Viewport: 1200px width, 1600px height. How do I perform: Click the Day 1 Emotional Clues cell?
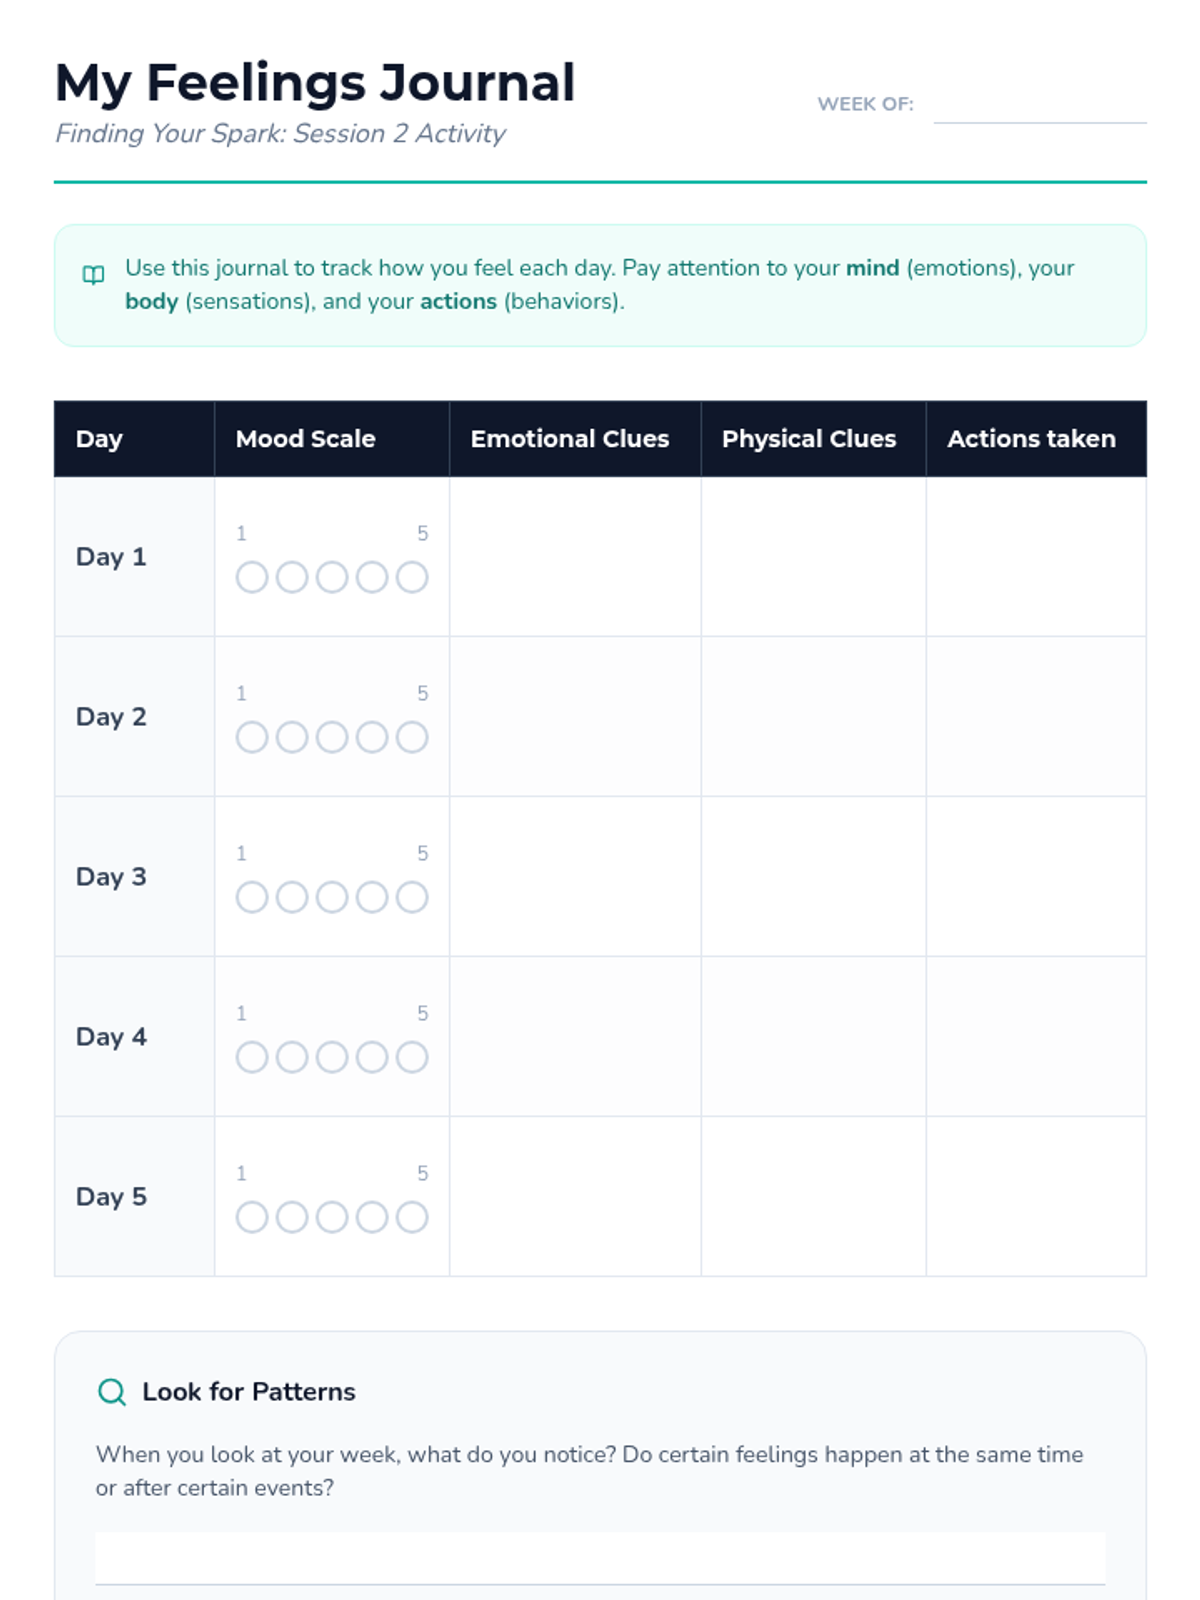tap(575, 556)
